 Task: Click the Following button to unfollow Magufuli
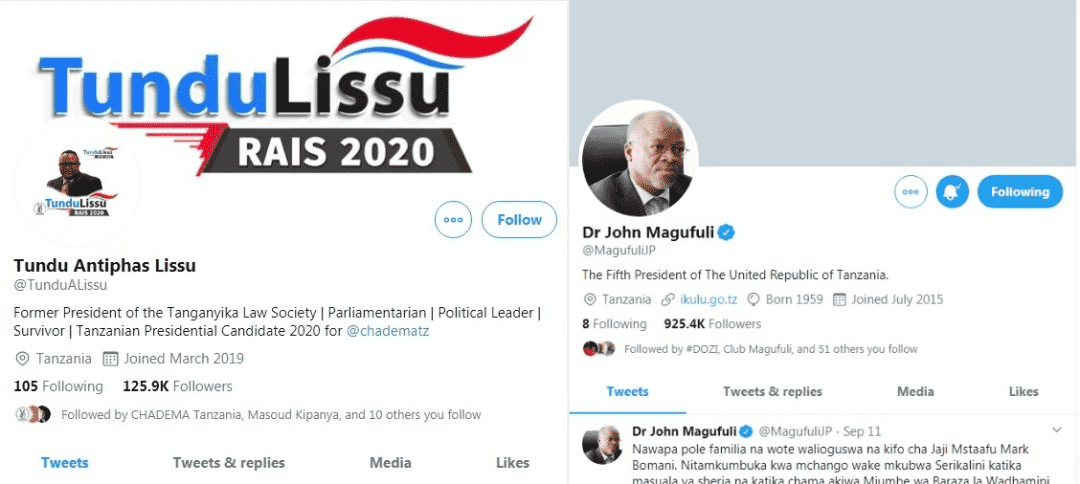1019,191
